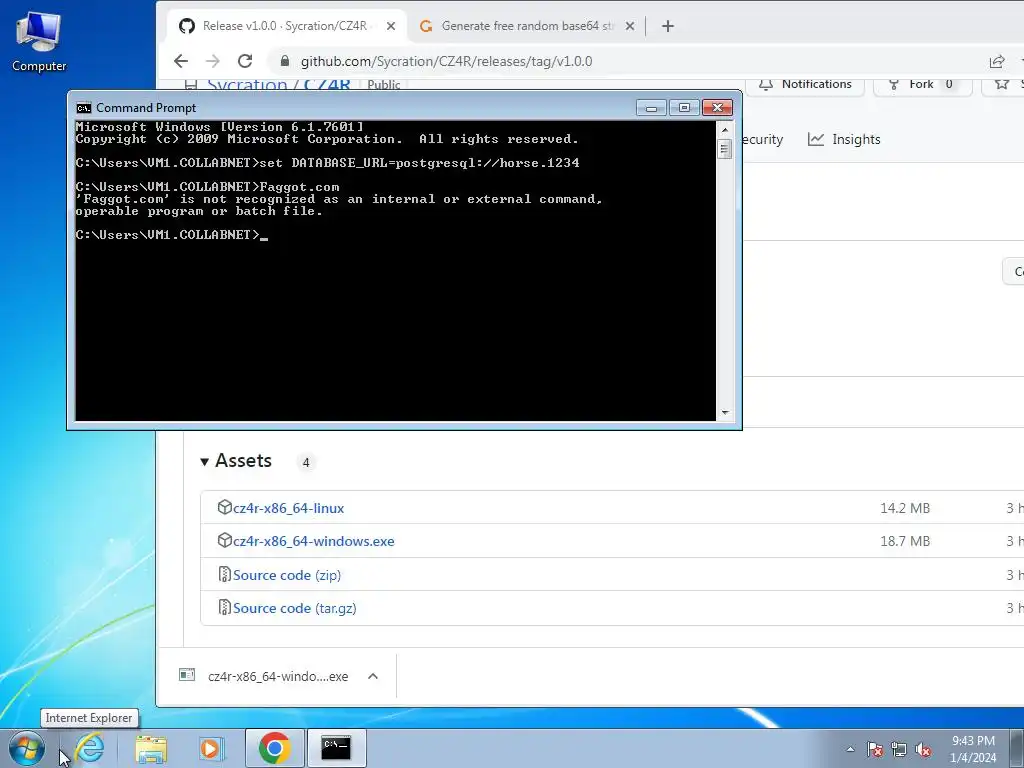
Task: Click the Command Prompt scroll up arrow
Action: (724, 129)
